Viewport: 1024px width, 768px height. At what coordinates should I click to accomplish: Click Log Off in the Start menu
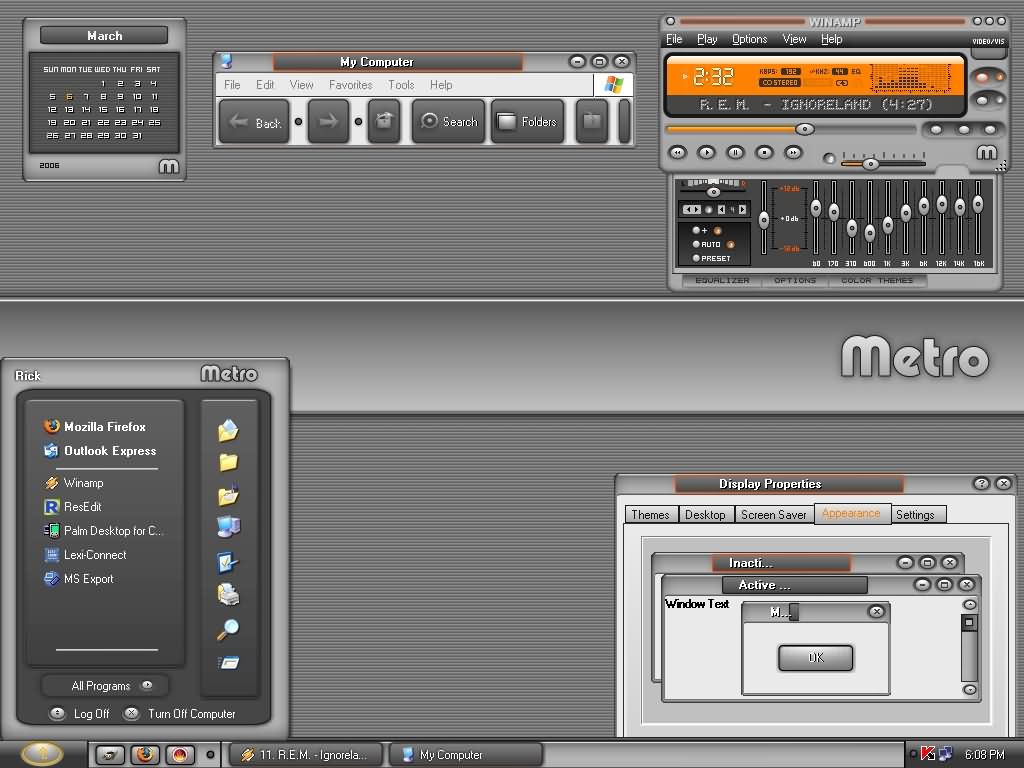point(80,714)
